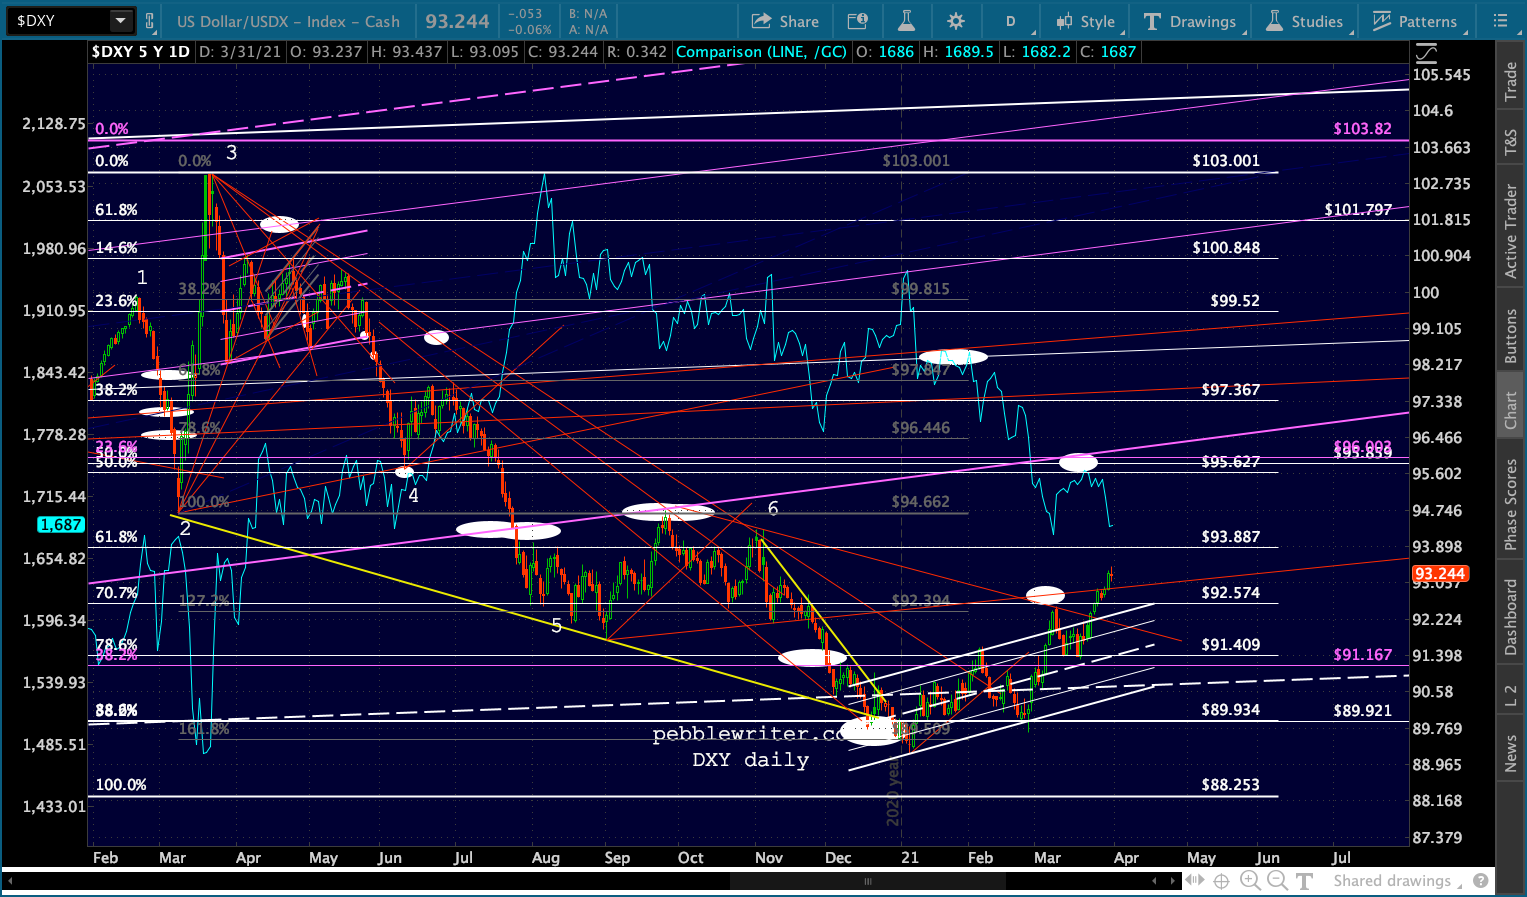Open the symbol info card icon
The width and height of the screenshot is (1527, 897).
[x=857, y=21]
